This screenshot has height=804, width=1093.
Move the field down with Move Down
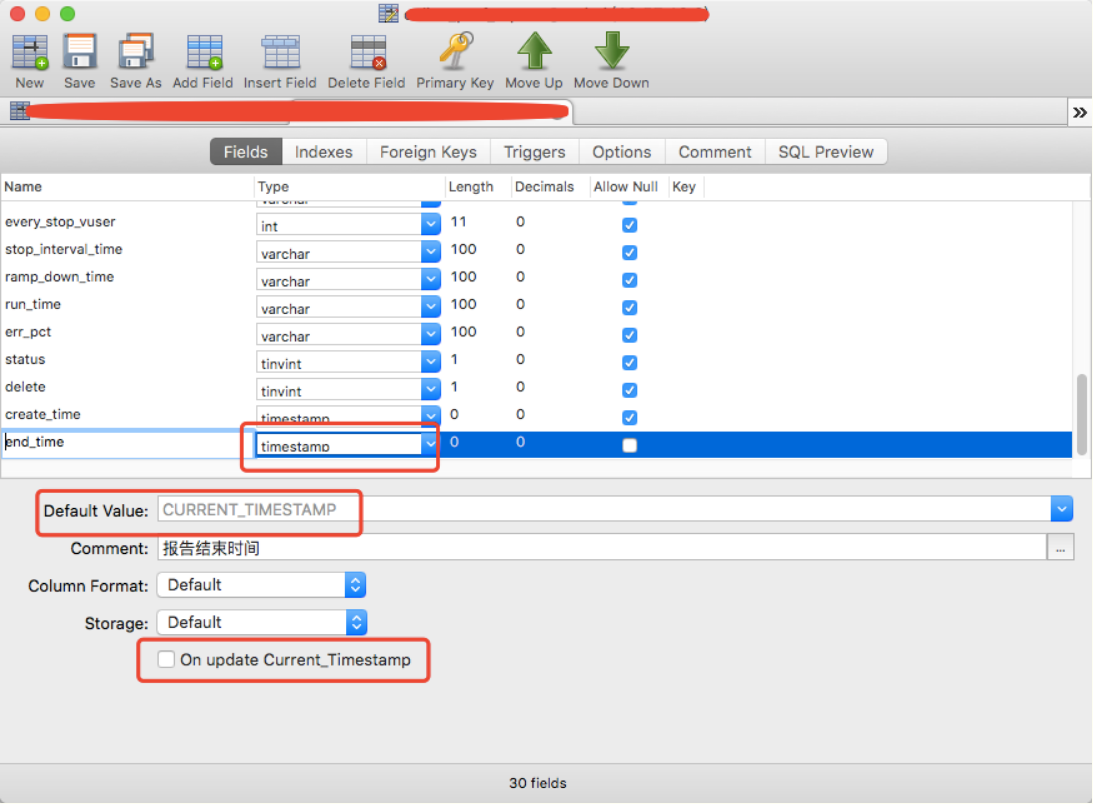pyautogui.click(x=611, y=52)
